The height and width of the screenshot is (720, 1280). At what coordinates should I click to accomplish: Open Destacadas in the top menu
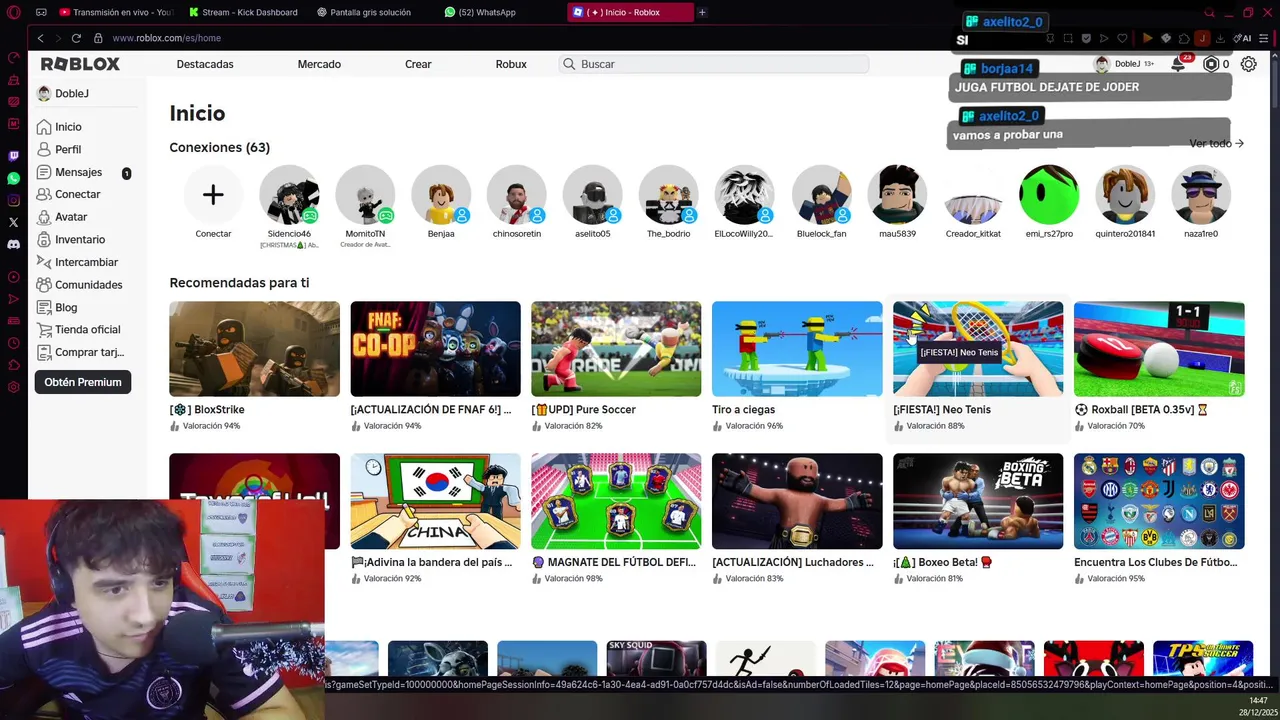point(205,64)
